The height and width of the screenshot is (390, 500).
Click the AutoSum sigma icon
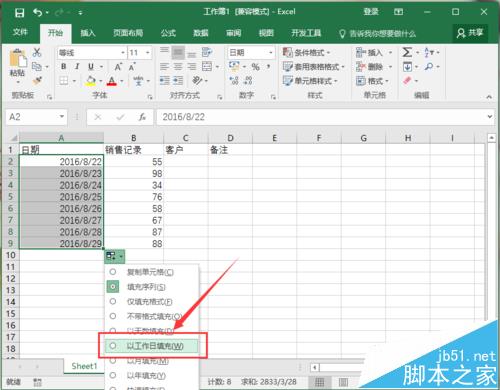click(x=407, y=52)
